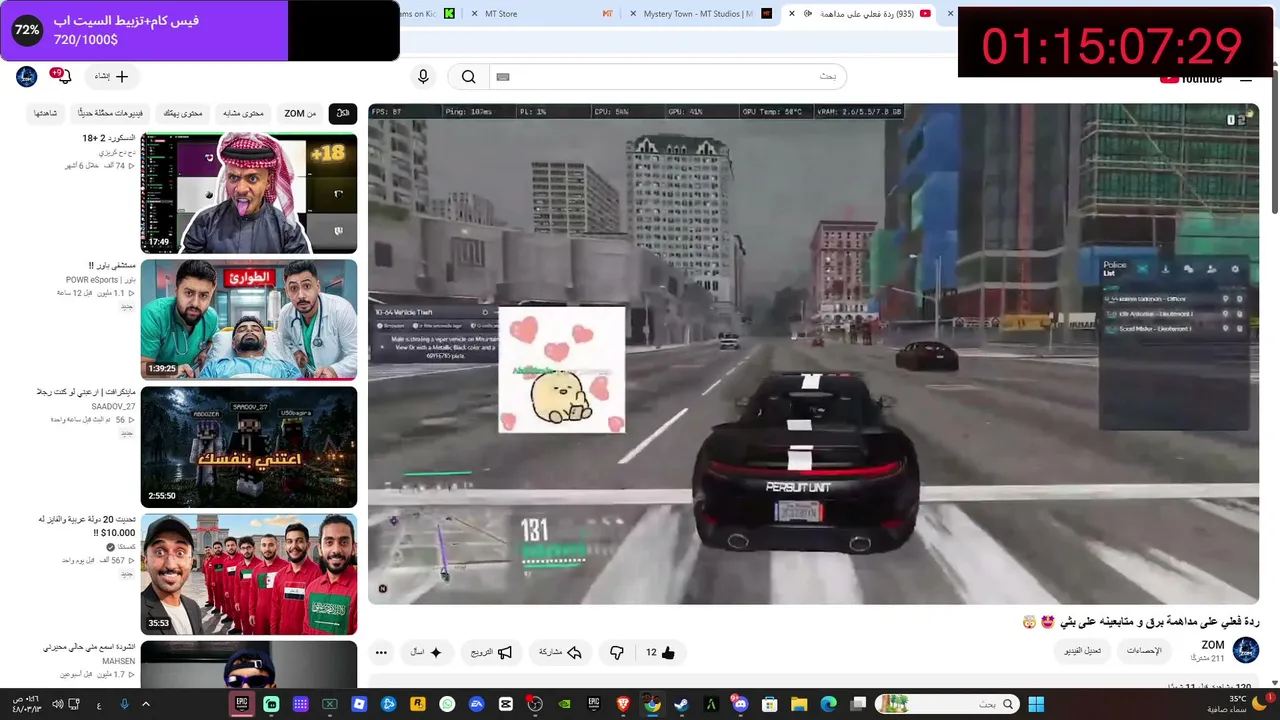
Task: Open Microsoft Edge from the taskbar
Action: [x=828, y=704]
